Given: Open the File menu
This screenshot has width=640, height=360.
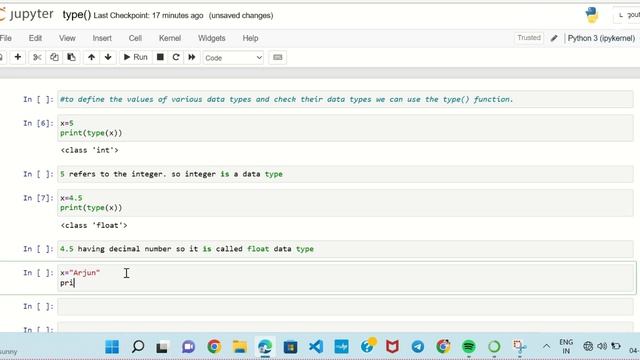Looking at the screenshot, I should coord(6,38).
